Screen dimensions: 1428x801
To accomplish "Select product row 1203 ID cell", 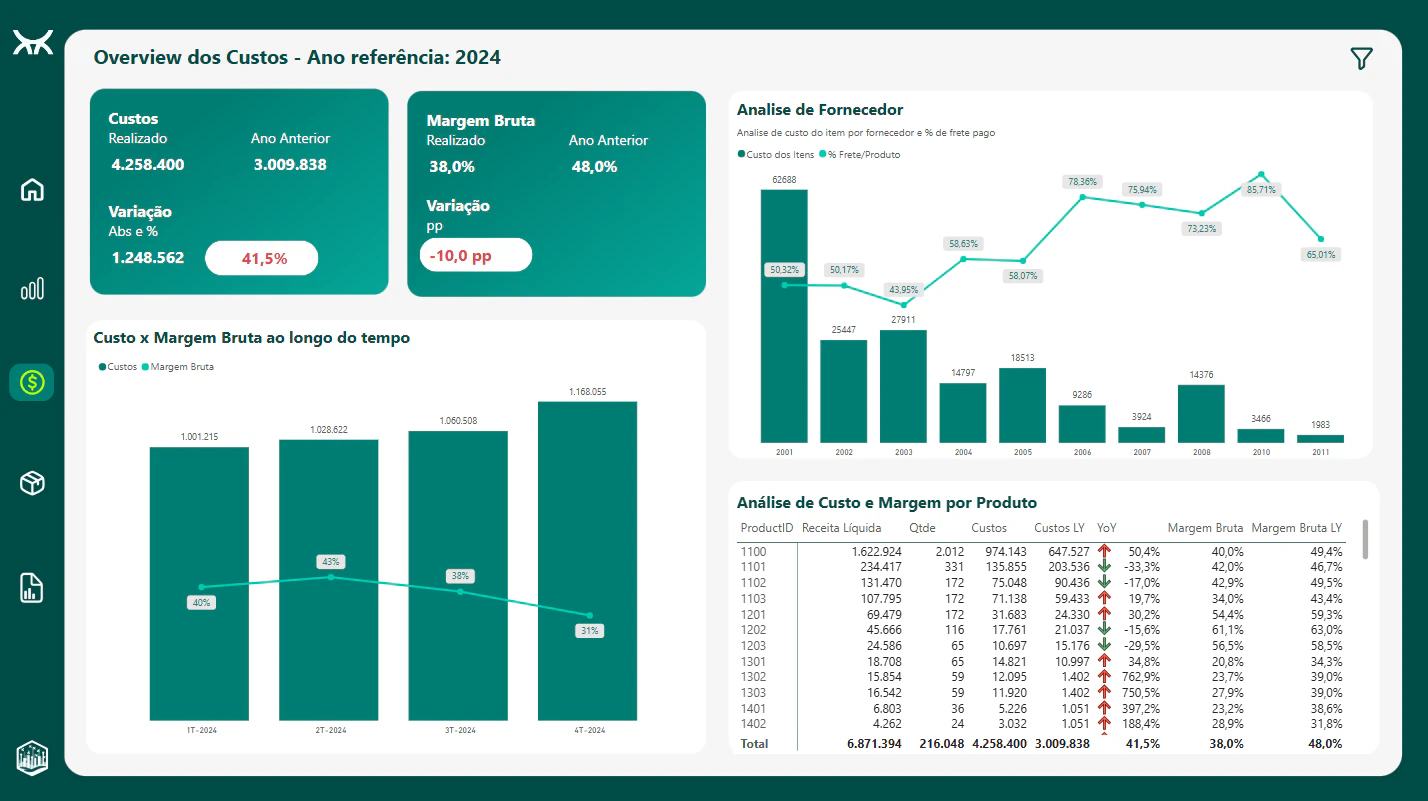I will [753, 645].
